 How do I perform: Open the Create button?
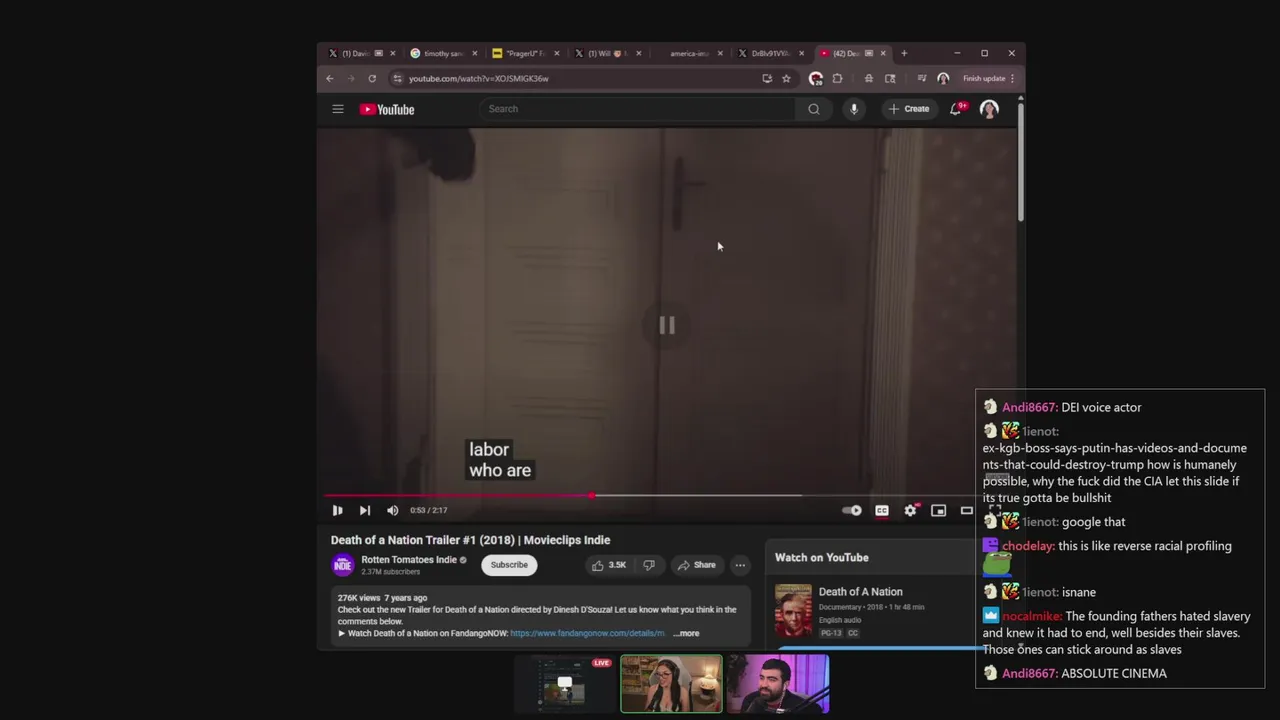(909, 109)
